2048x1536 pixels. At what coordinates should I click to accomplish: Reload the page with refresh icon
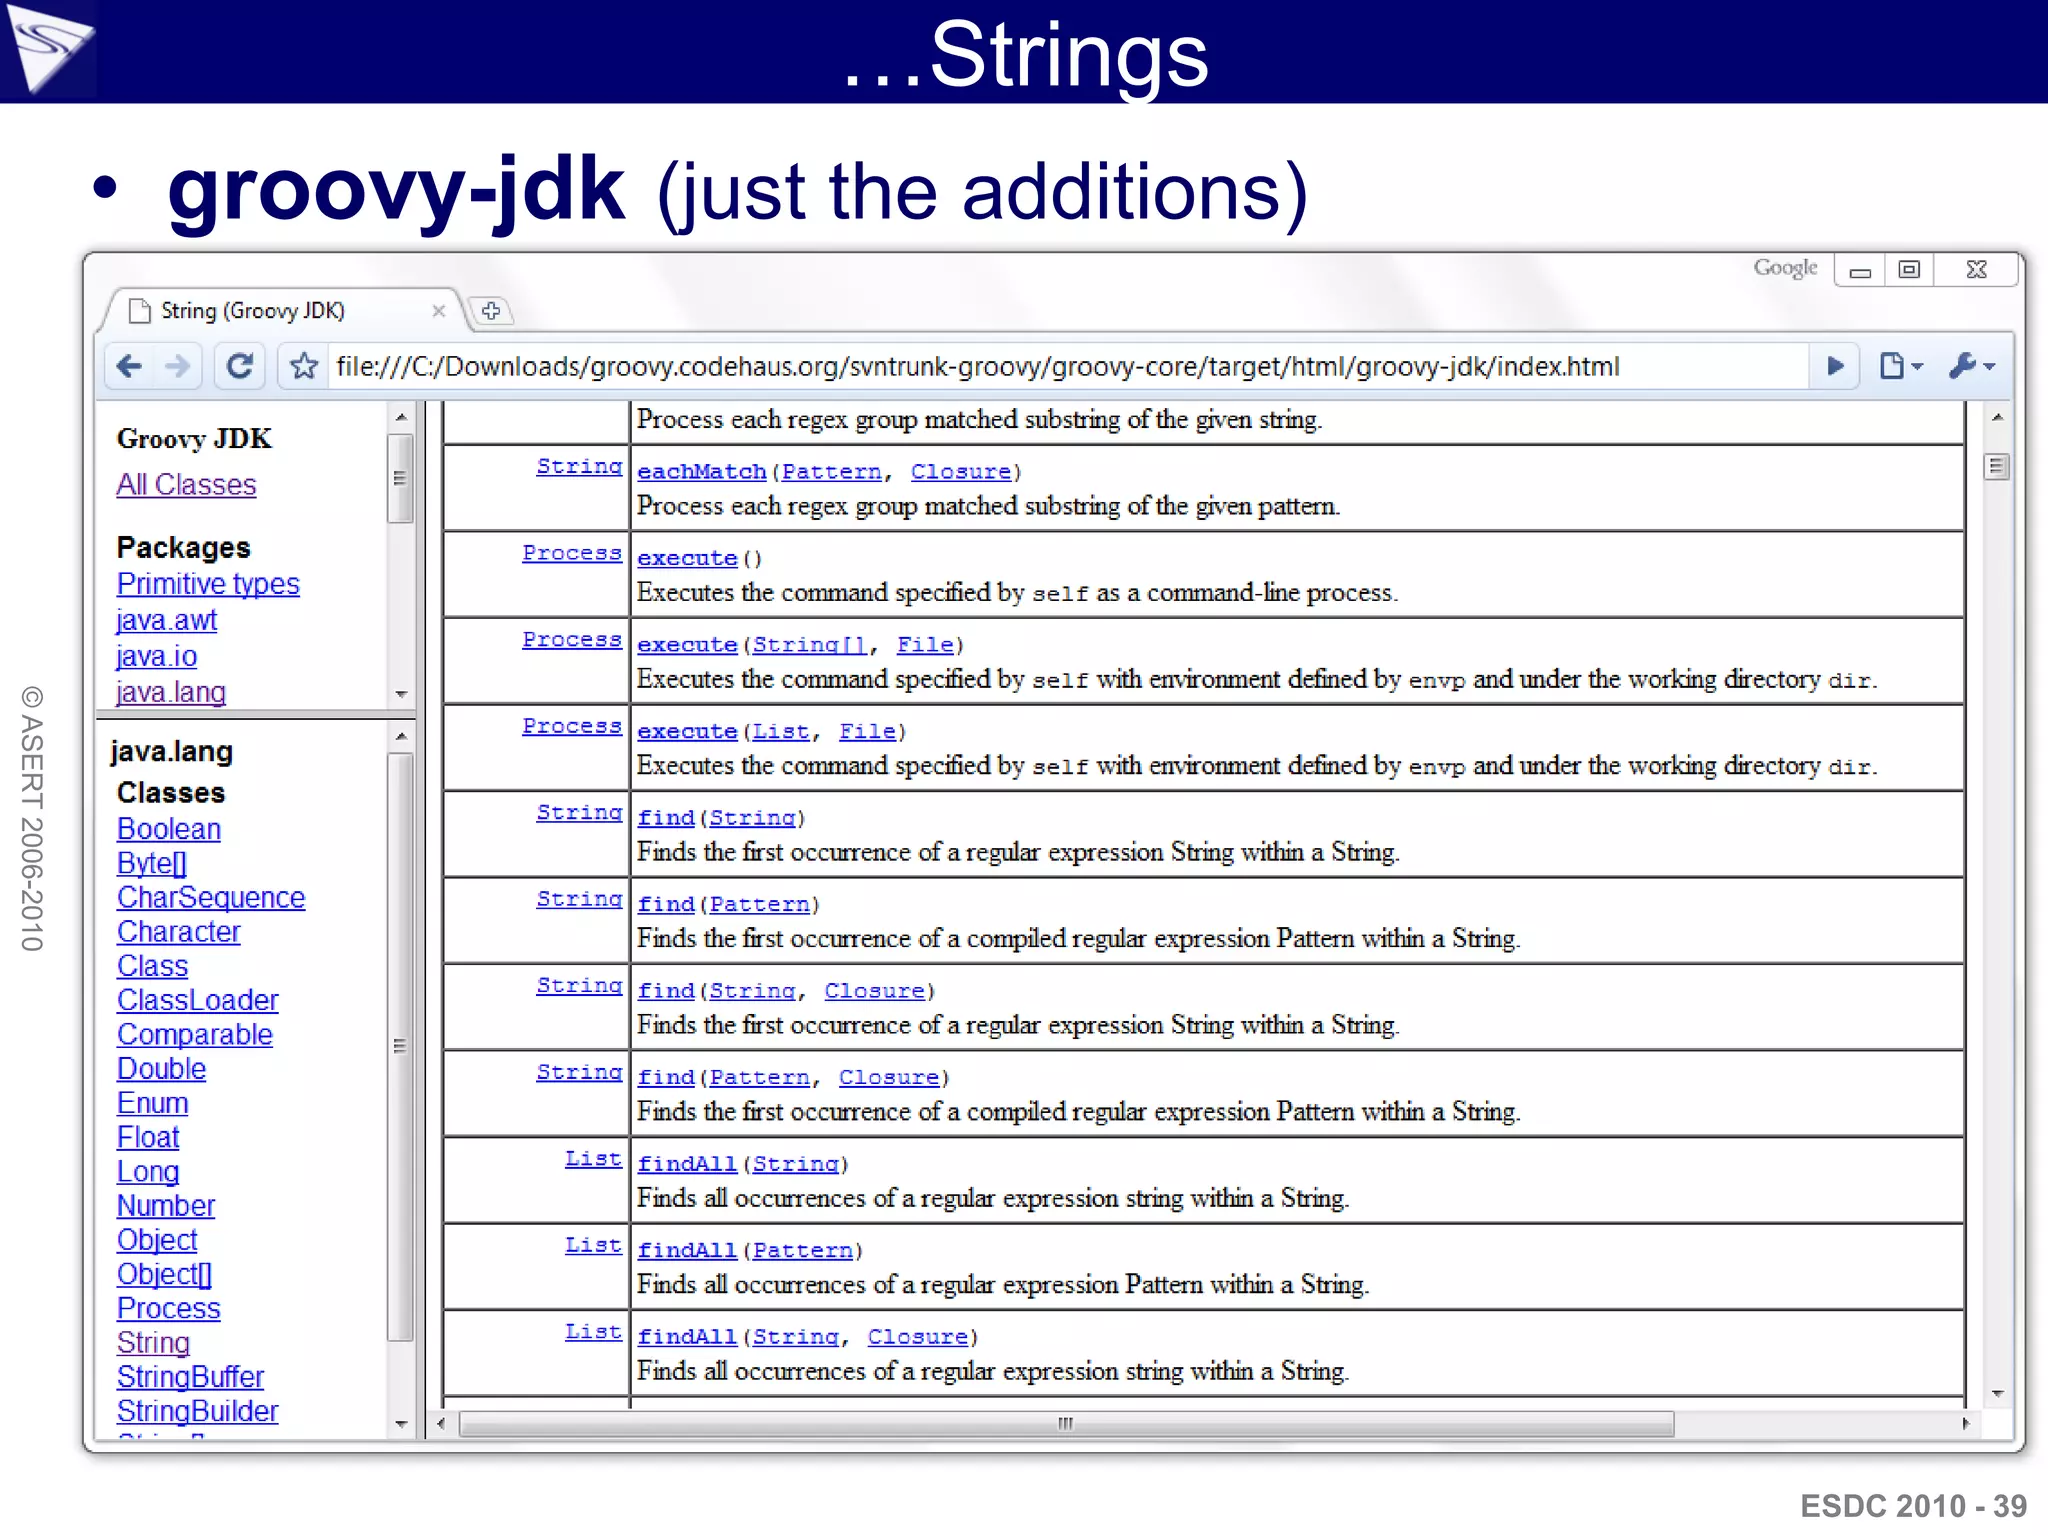pos(239,366)
